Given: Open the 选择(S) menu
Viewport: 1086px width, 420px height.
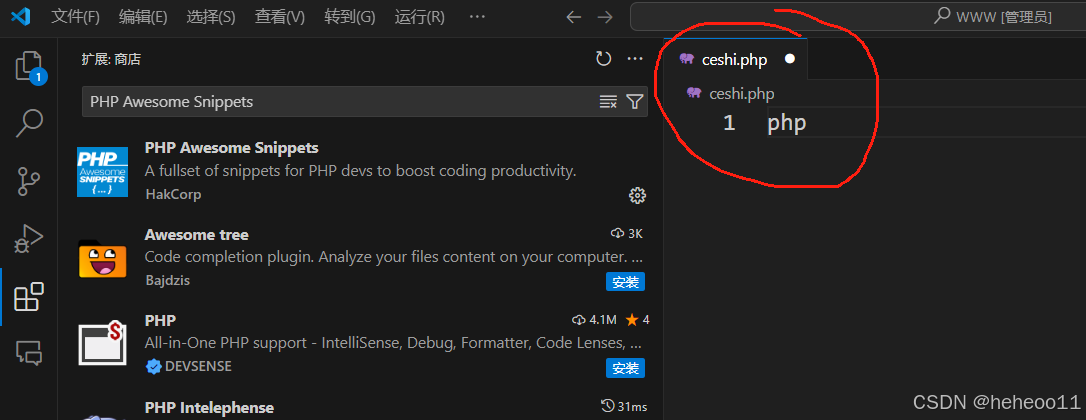Looking at the screenshot, I should 211,17.
